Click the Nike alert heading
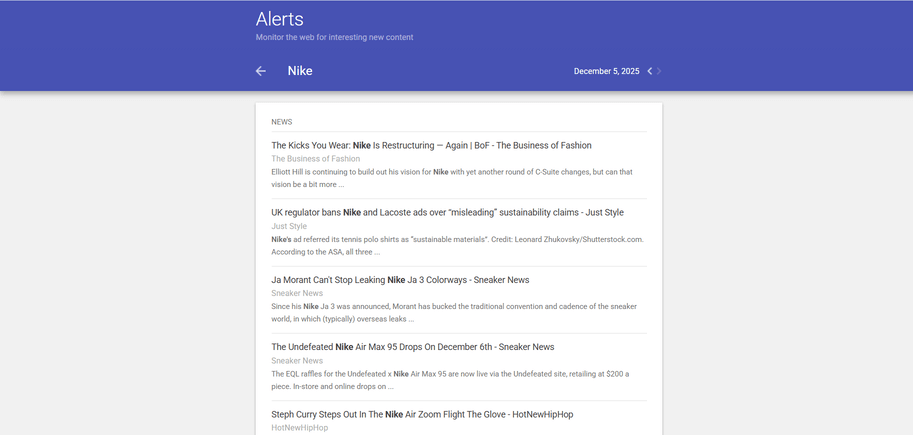The width and height of the screenshot is (913, 435). point(300,71)
